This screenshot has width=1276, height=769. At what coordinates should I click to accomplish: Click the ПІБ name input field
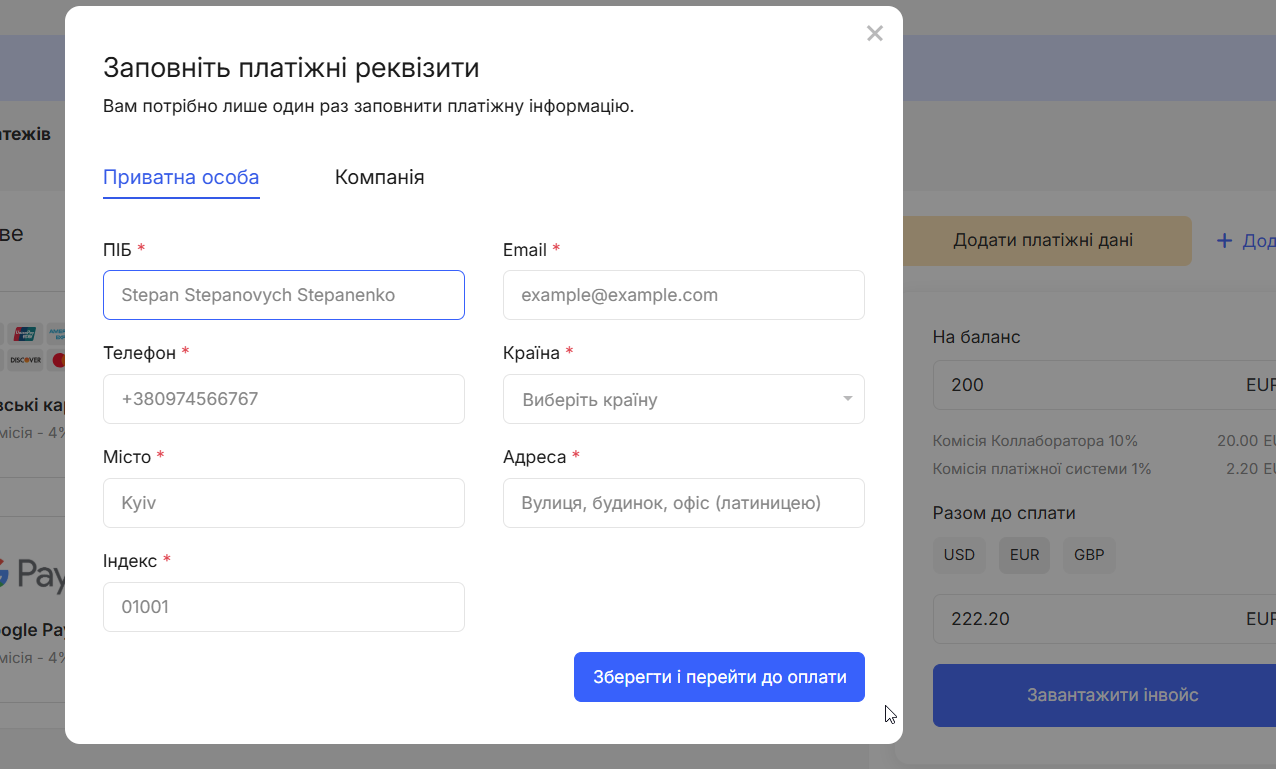click(x=284, y=295)
